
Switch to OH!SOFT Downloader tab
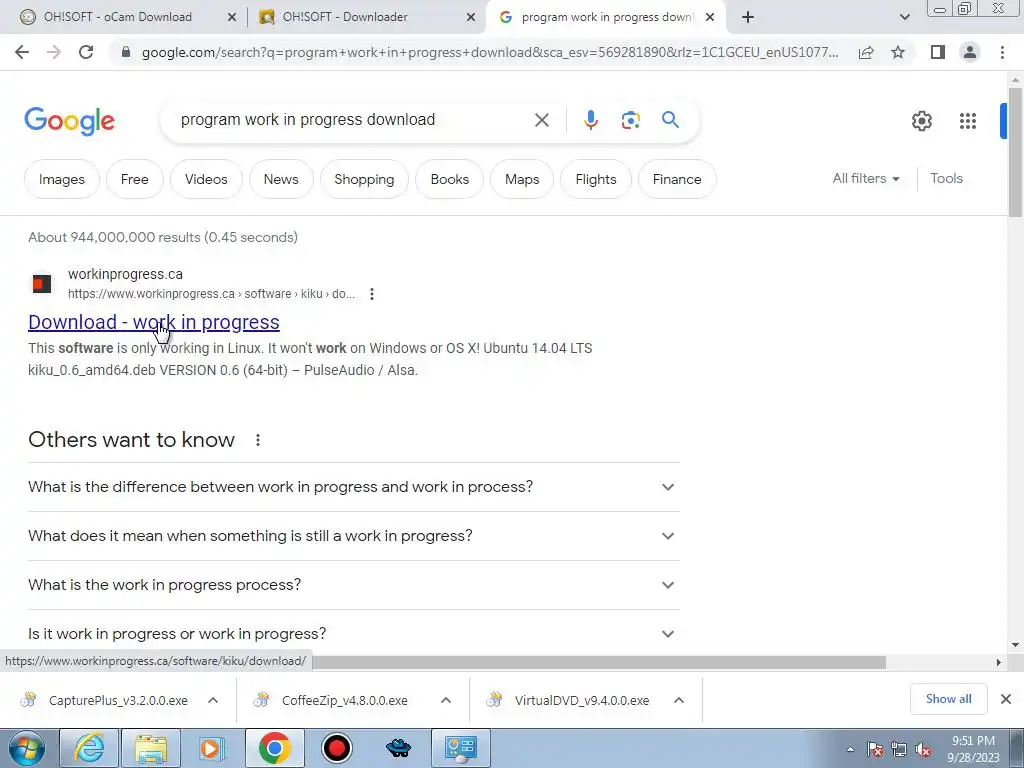pyautogui.click(x=345, y=17)
